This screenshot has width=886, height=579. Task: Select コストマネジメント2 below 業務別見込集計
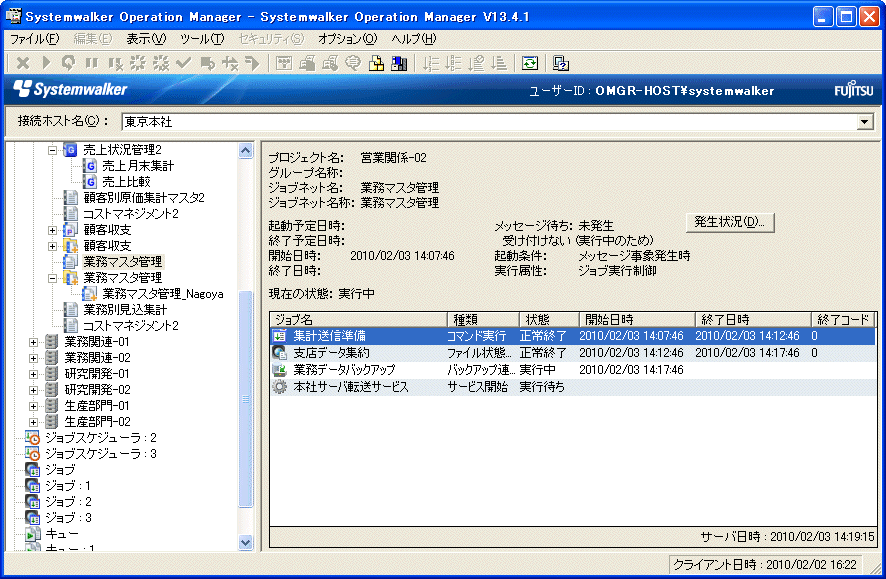click(x=131, y=326)
